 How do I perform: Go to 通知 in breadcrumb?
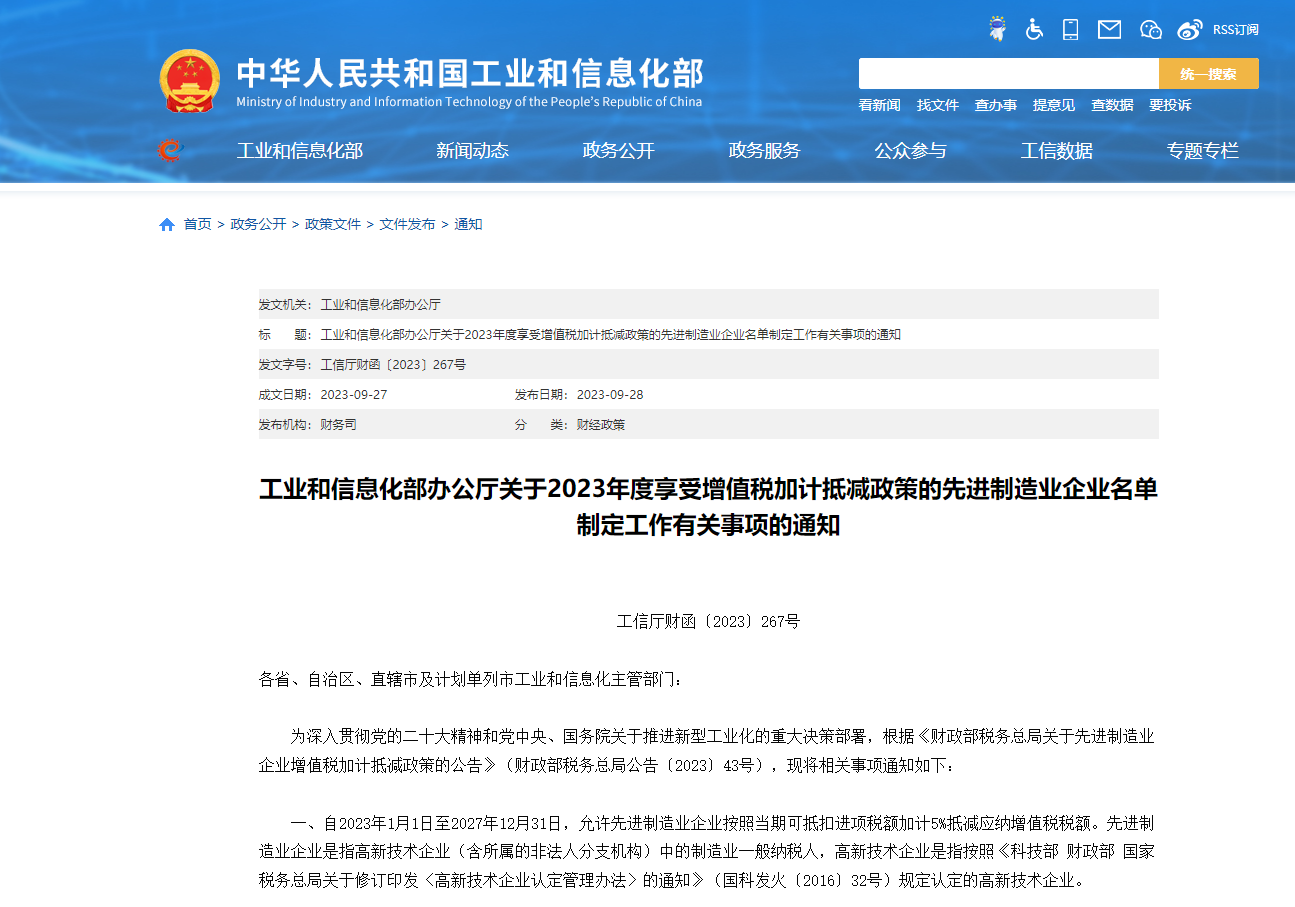coord(468,224)
